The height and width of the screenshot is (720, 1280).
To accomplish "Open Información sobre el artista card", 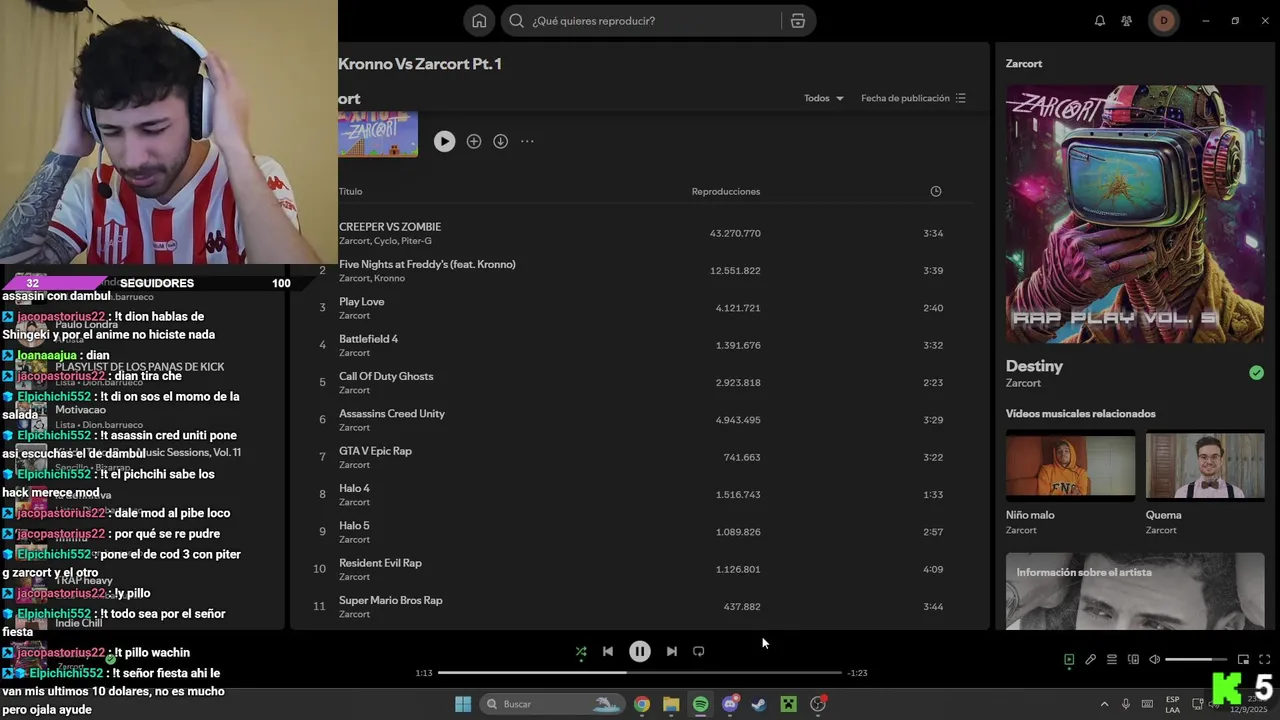I will (1135, 591).
